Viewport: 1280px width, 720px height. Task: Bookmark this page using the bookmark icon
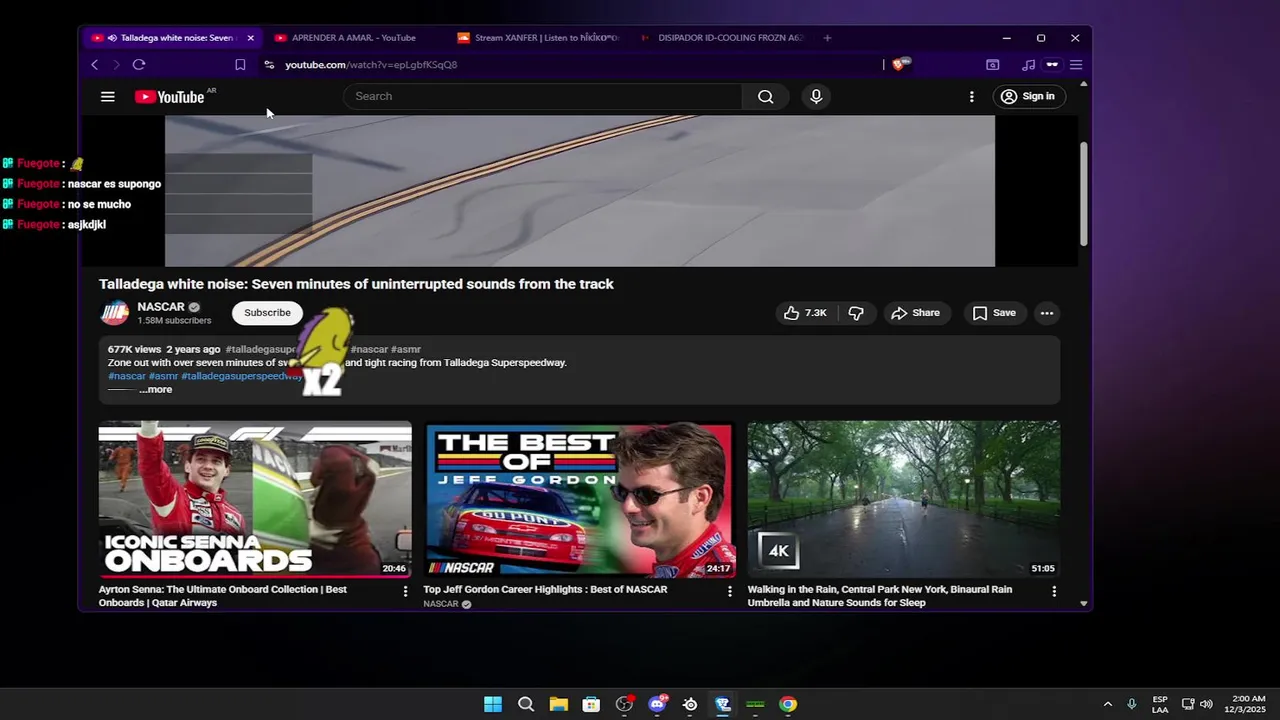coord(240,65)
